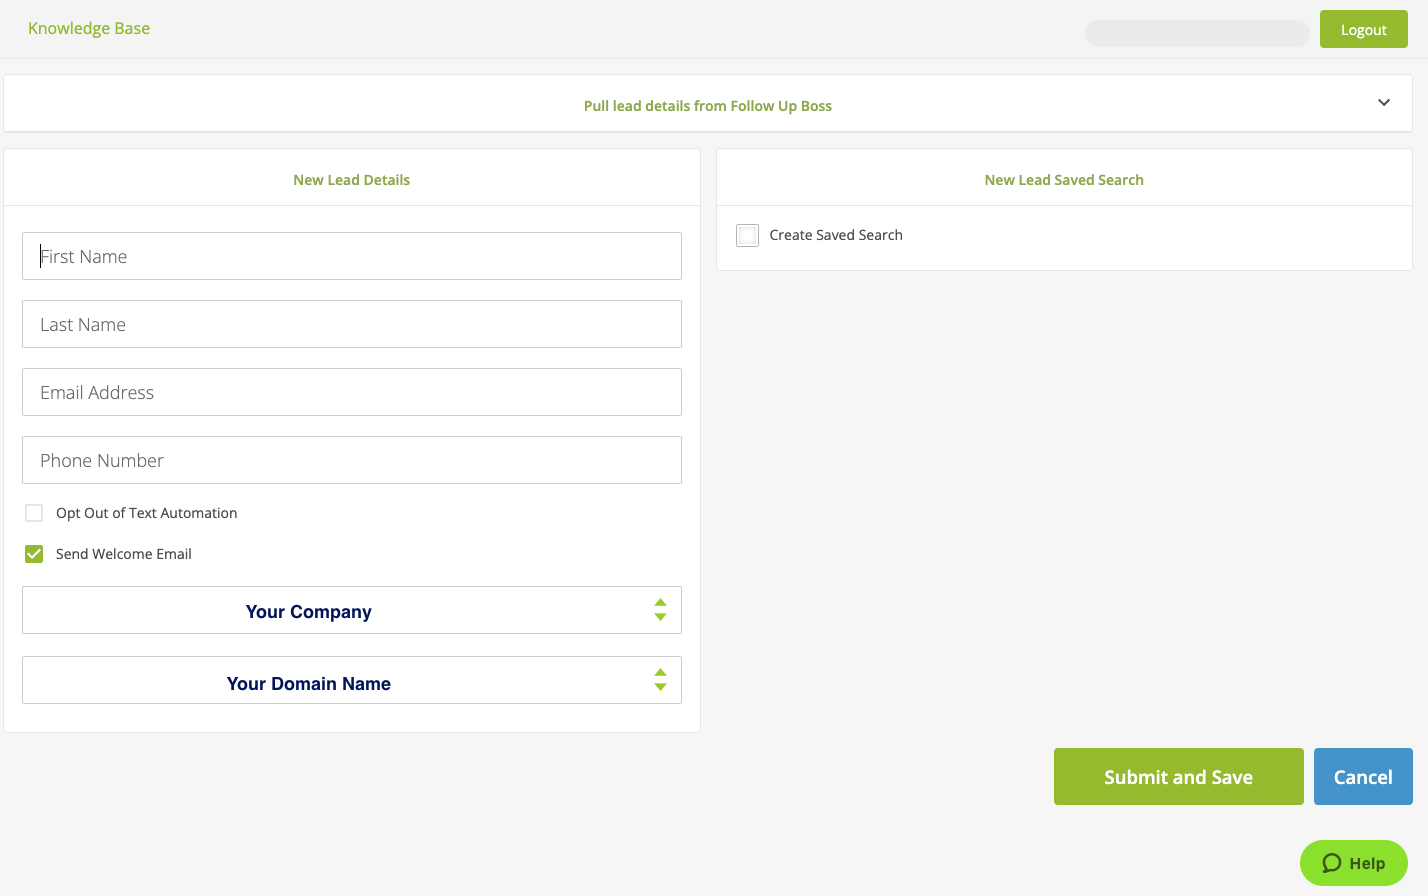Click the New Lead Details panel header
Viewport: 1428px width, 896px height.
click(351, 180)
